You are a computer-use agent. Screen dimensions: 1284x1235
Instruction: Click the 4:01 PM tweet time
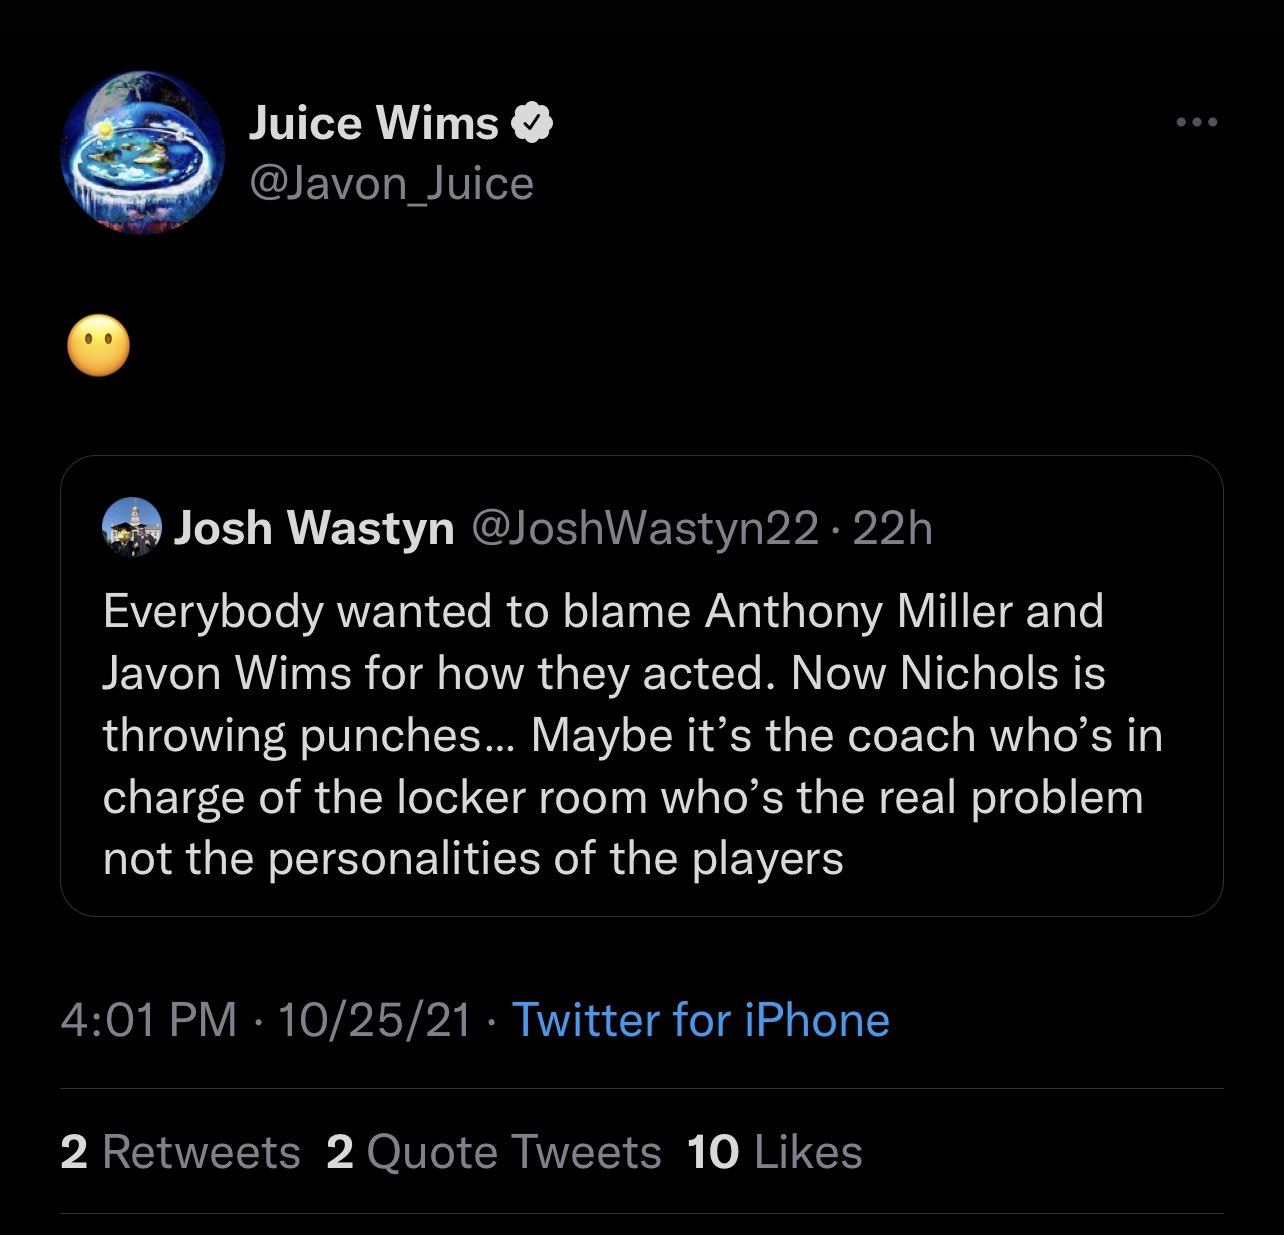coord(149,1020)
